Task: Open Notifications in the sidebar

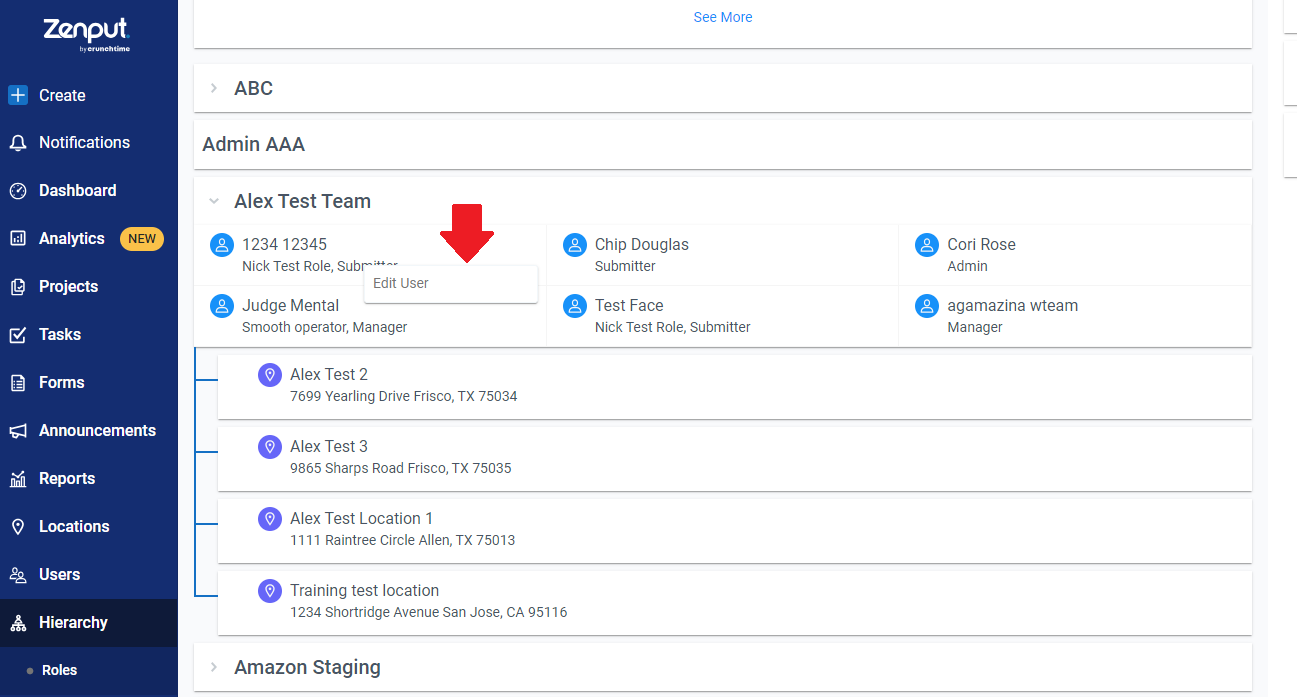Action: [84, 143]
